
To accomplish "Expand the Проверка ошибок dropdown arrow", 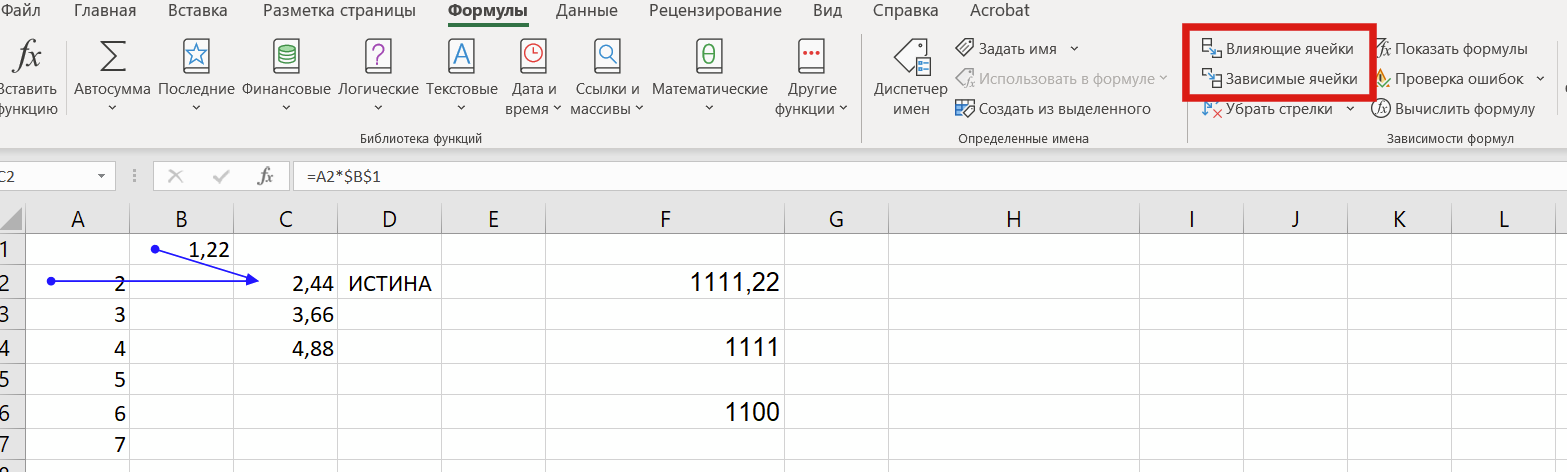I will [x=1540, y=78].
